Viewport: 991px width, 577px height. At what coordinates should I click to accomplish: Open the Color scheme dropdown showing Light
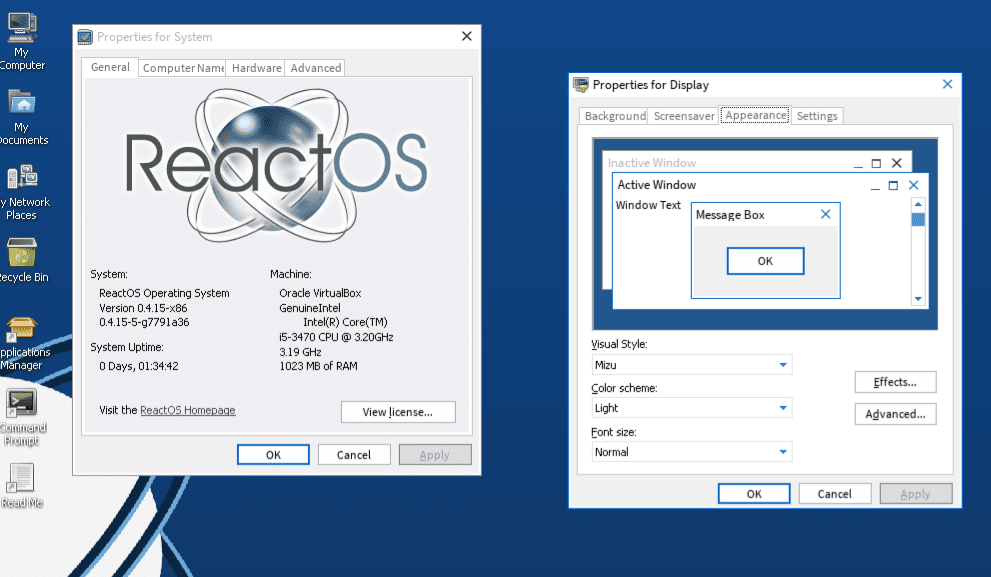[783, 407]
